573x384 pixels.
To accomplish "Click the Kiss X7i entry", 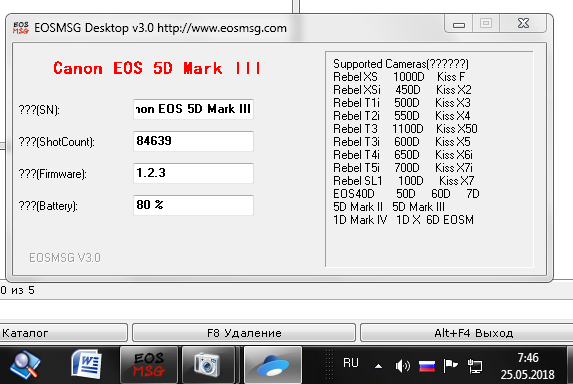I will 454,168.
